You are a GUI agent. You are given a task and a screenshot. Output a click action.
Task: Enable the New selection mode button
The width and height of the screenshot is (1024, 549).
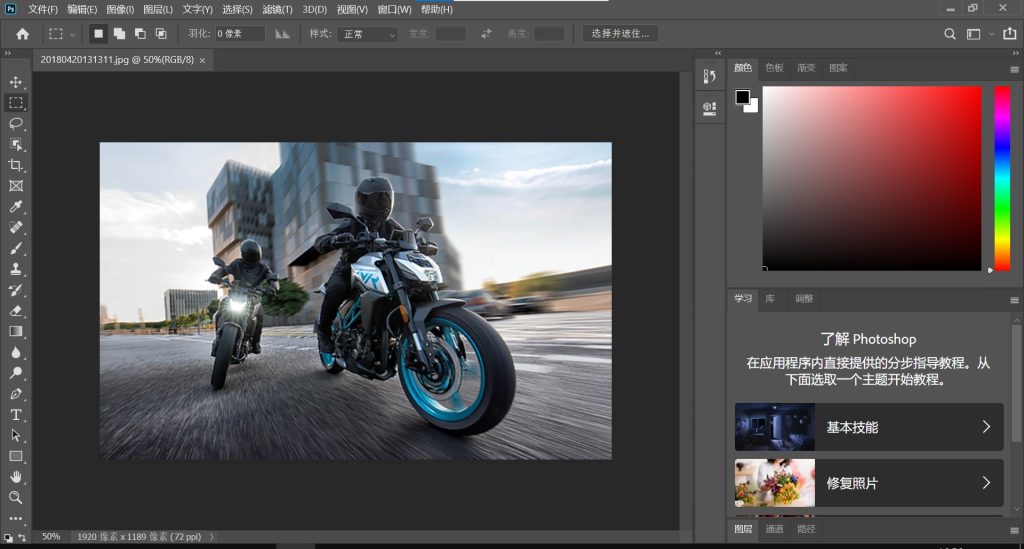coord(98,34)
